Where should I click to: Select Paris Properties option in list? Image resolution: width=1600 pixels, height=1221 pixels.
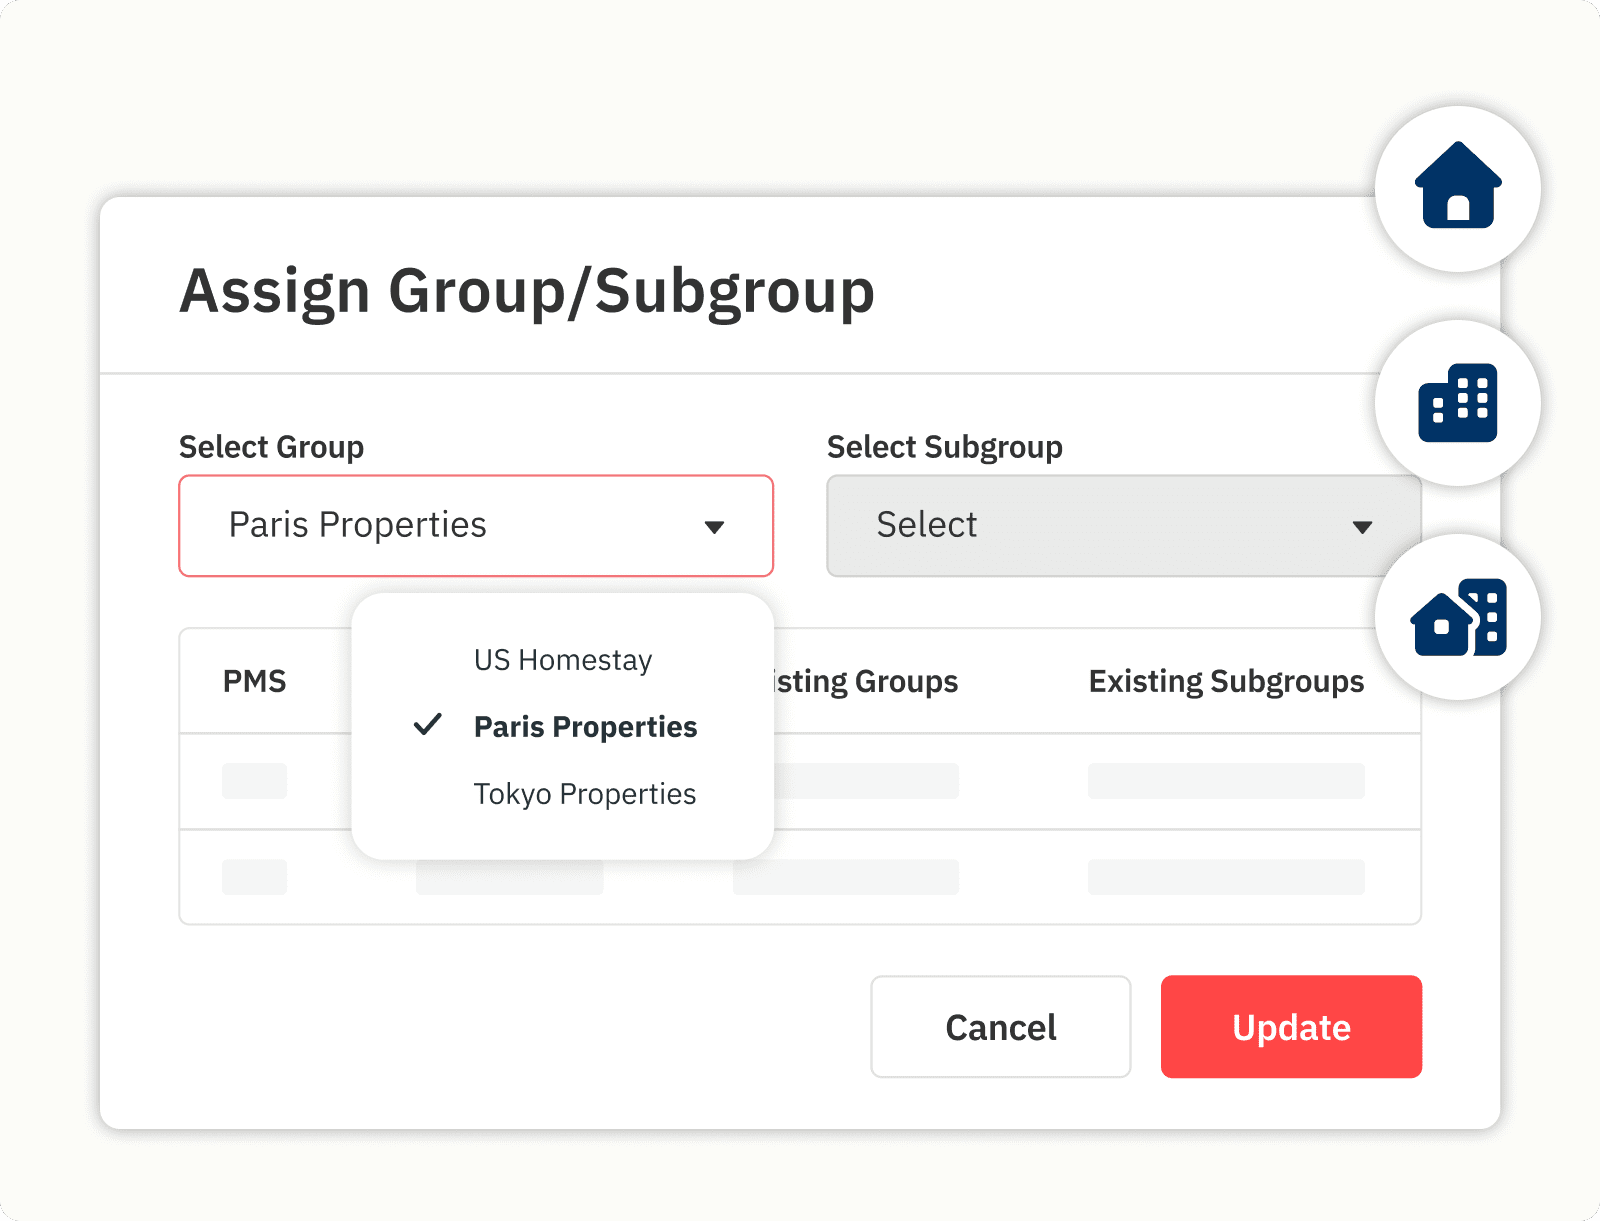[x=585, y=727]
